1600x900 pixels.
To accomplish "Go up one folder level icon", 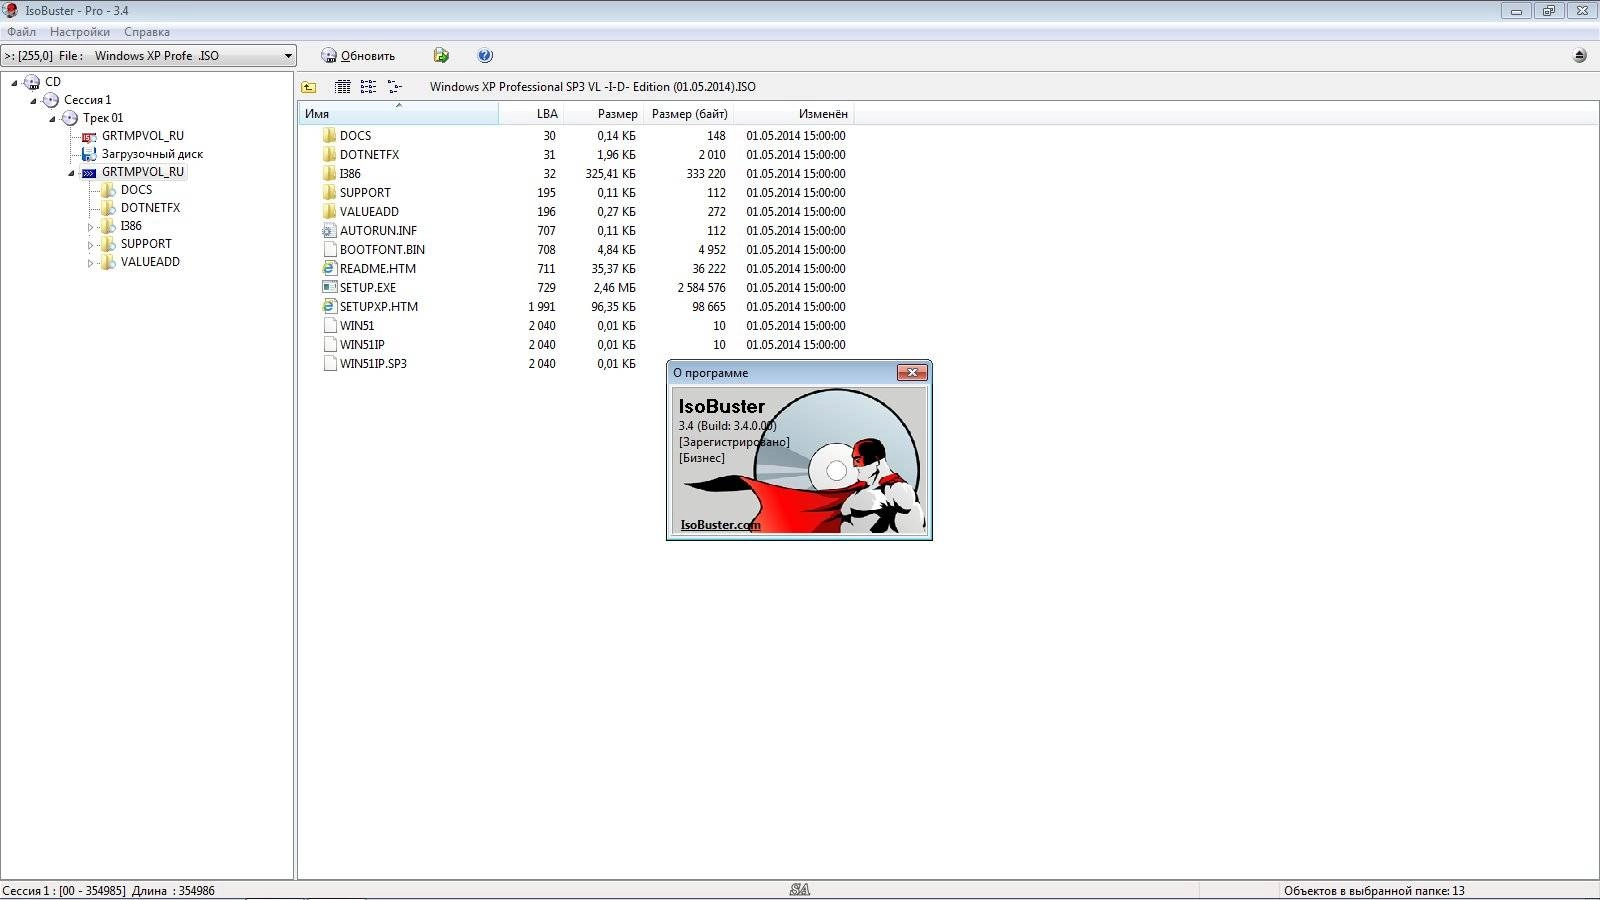I will point(309,87).
